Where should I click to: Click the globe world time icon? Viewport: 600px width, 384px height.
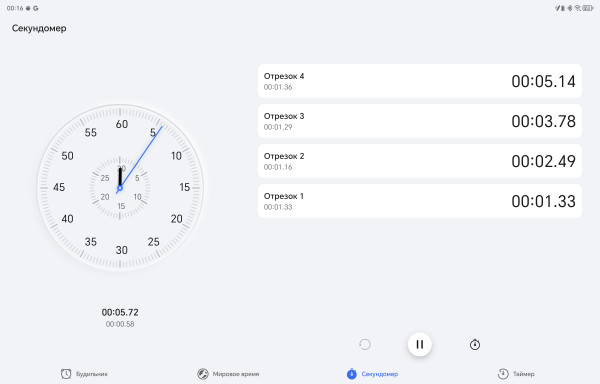pyautogui.click(x=202, y=374)
